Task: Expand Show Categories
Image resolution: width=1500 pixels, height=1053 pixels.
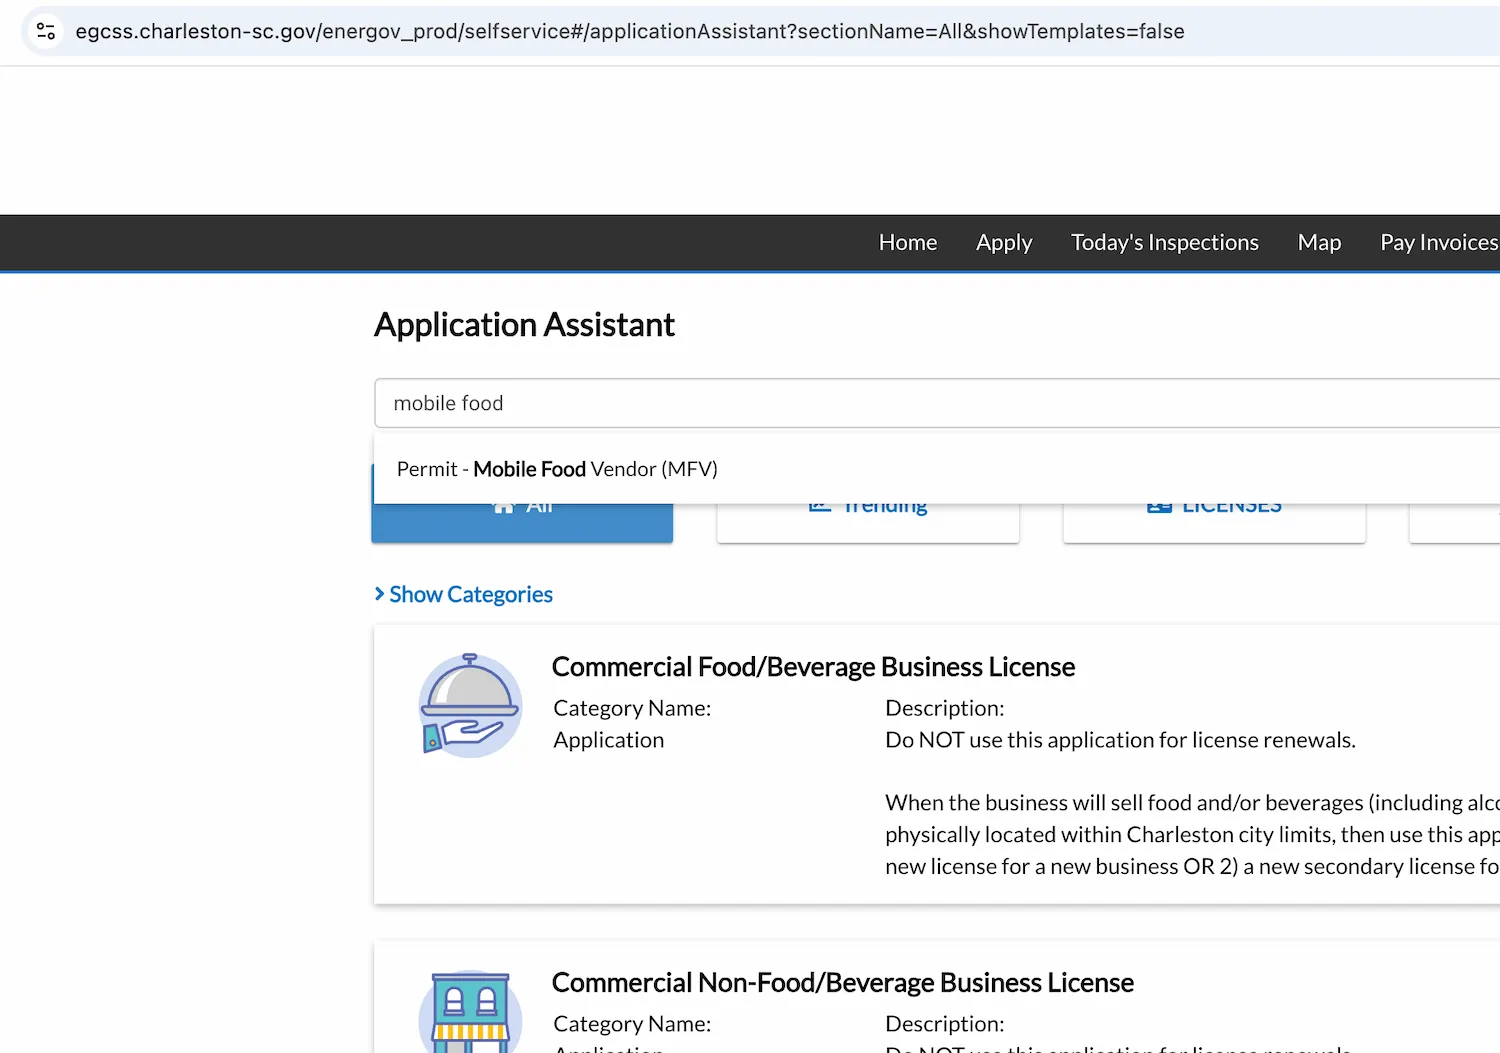Action: tap(470, 593)
